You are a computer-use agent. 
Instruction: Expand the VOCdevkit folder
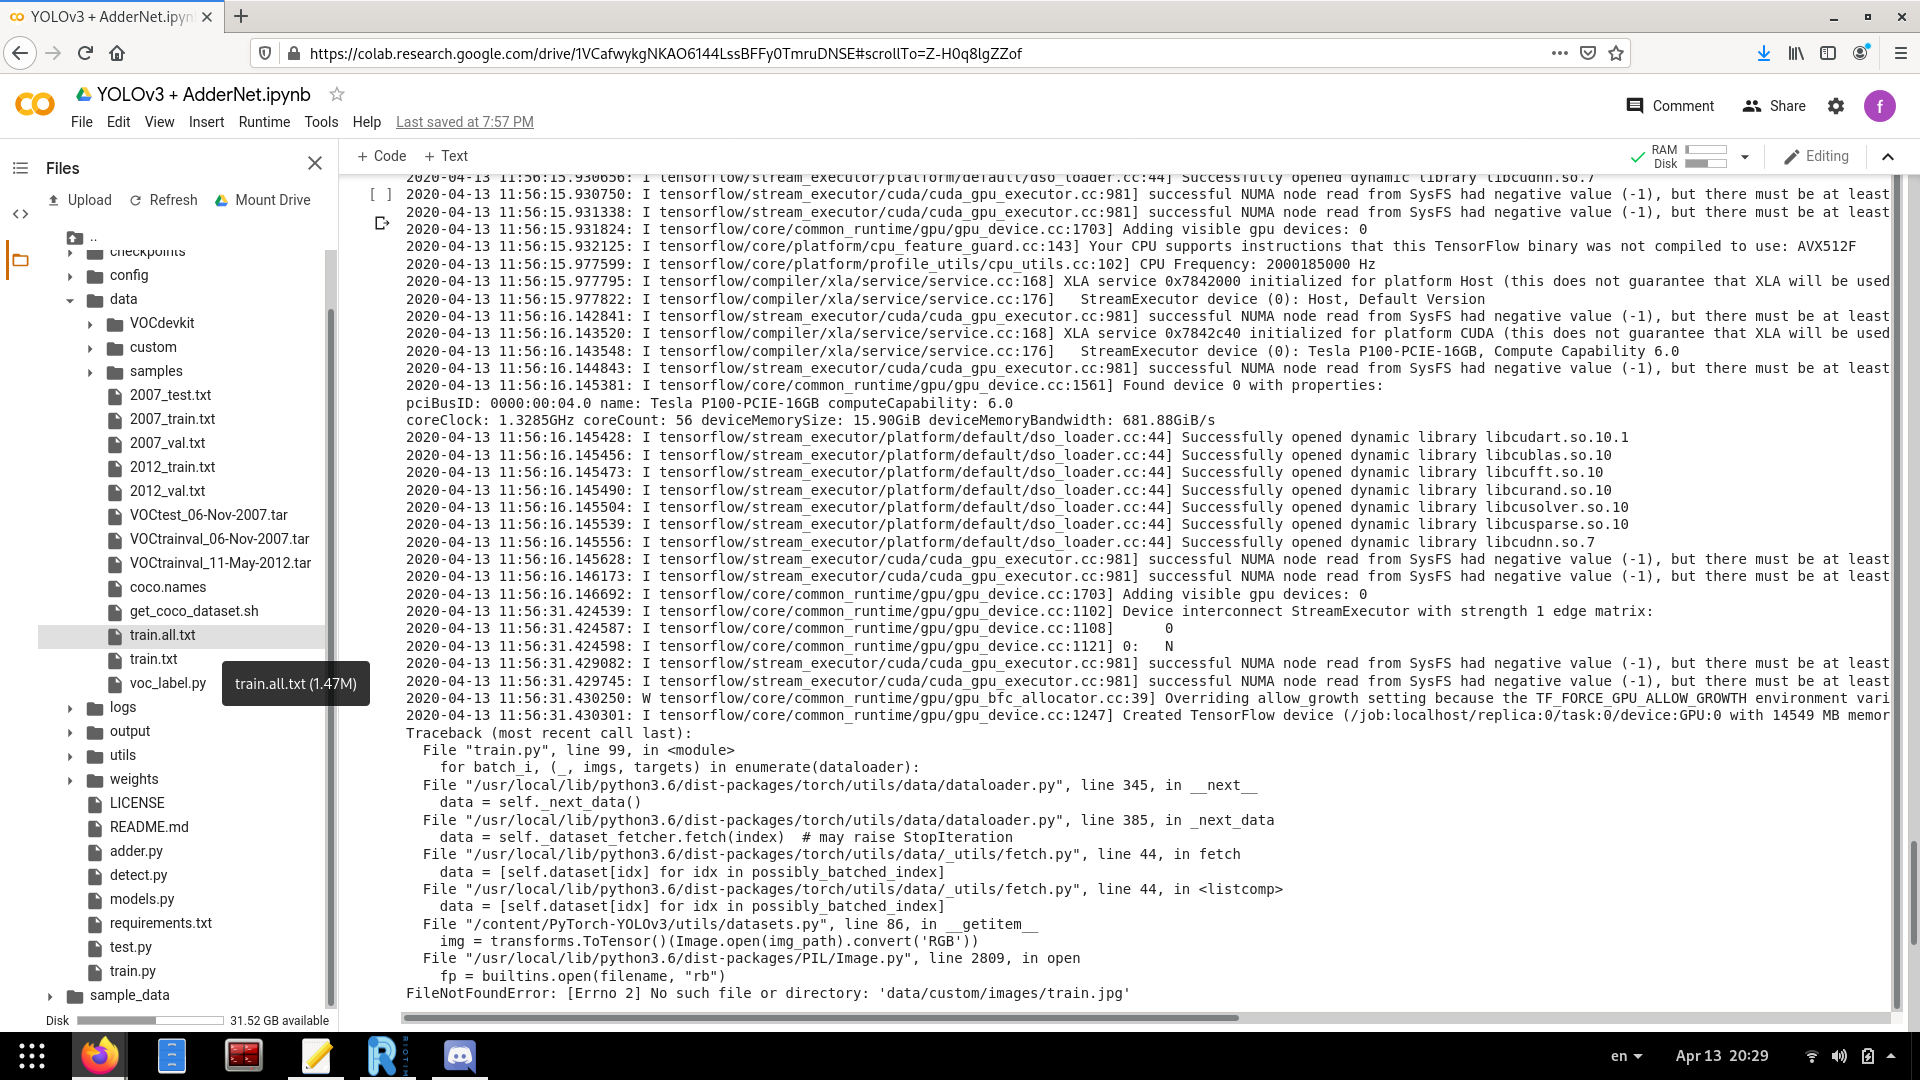pyautogui.click(x=90, y=324)
